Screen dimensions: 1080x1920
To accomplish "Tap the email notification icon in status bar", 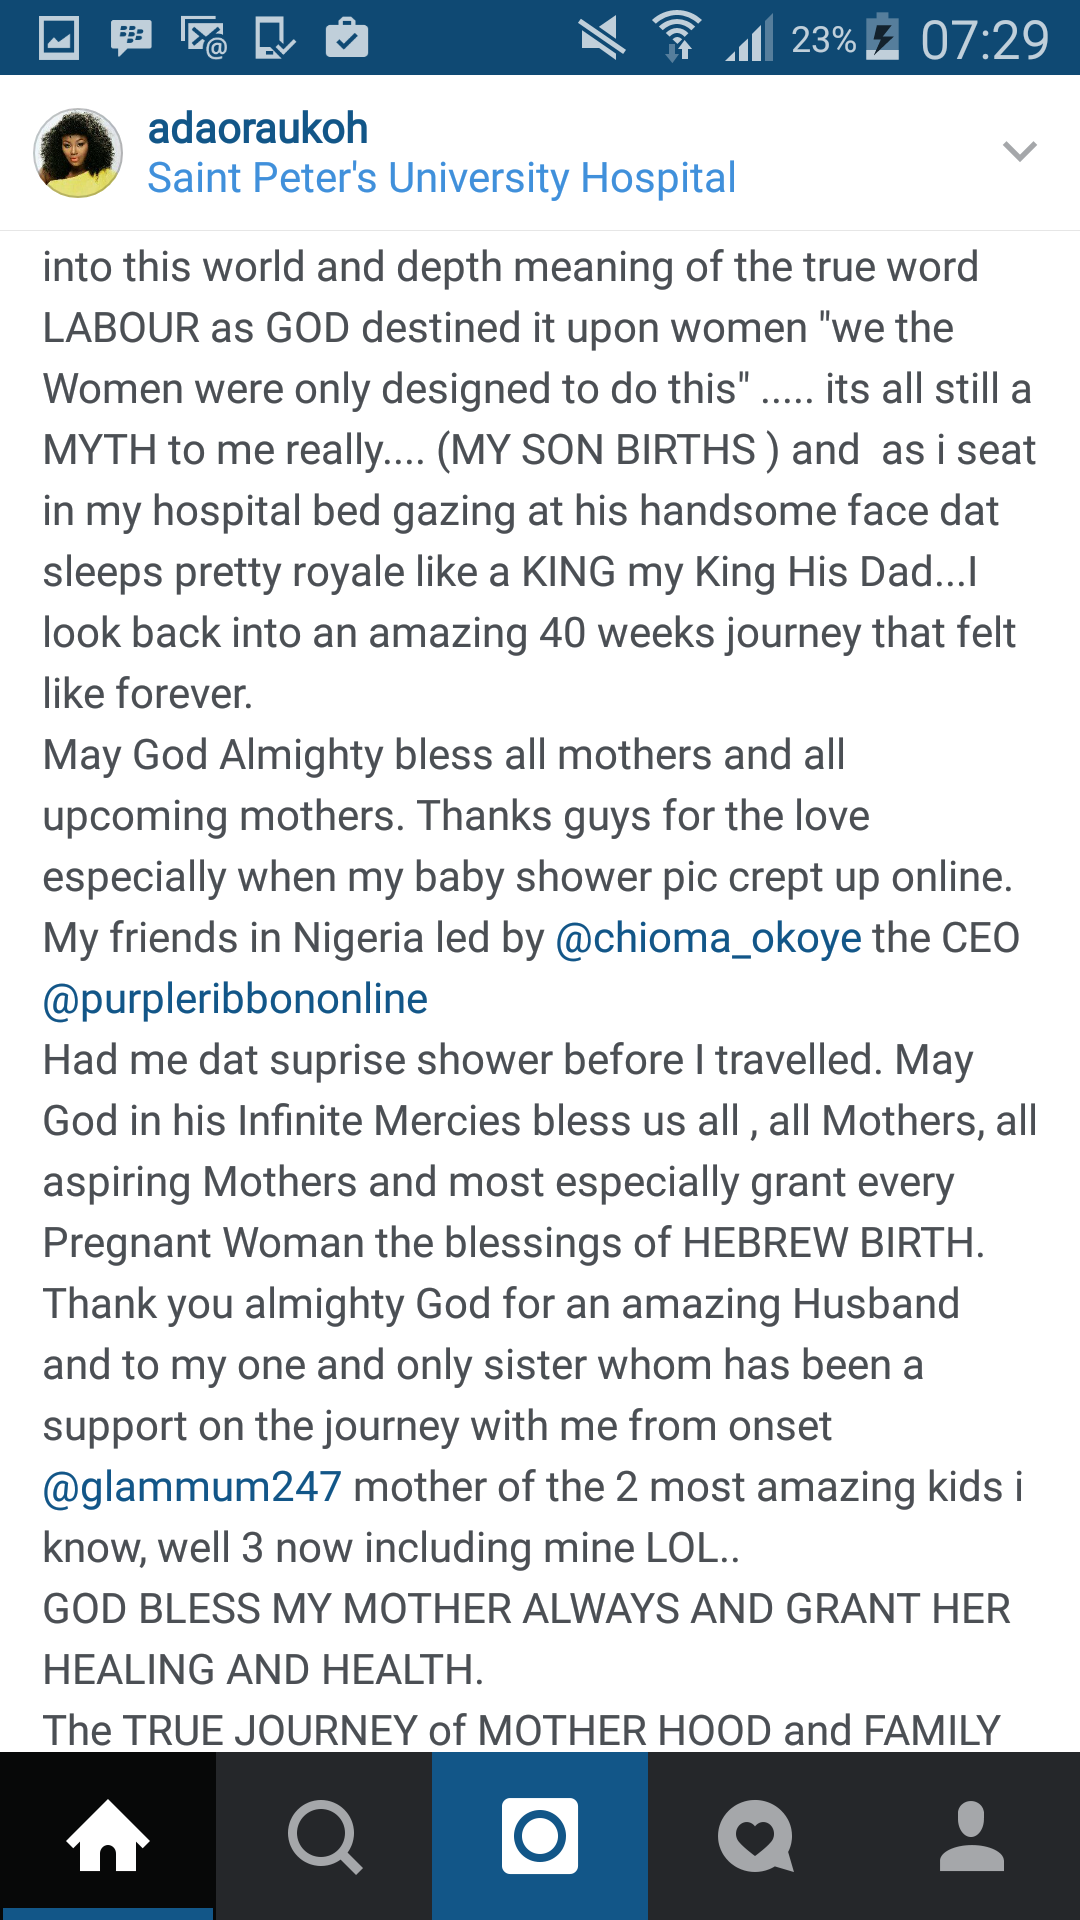I will pyautogui.click(x=203, y=38).
